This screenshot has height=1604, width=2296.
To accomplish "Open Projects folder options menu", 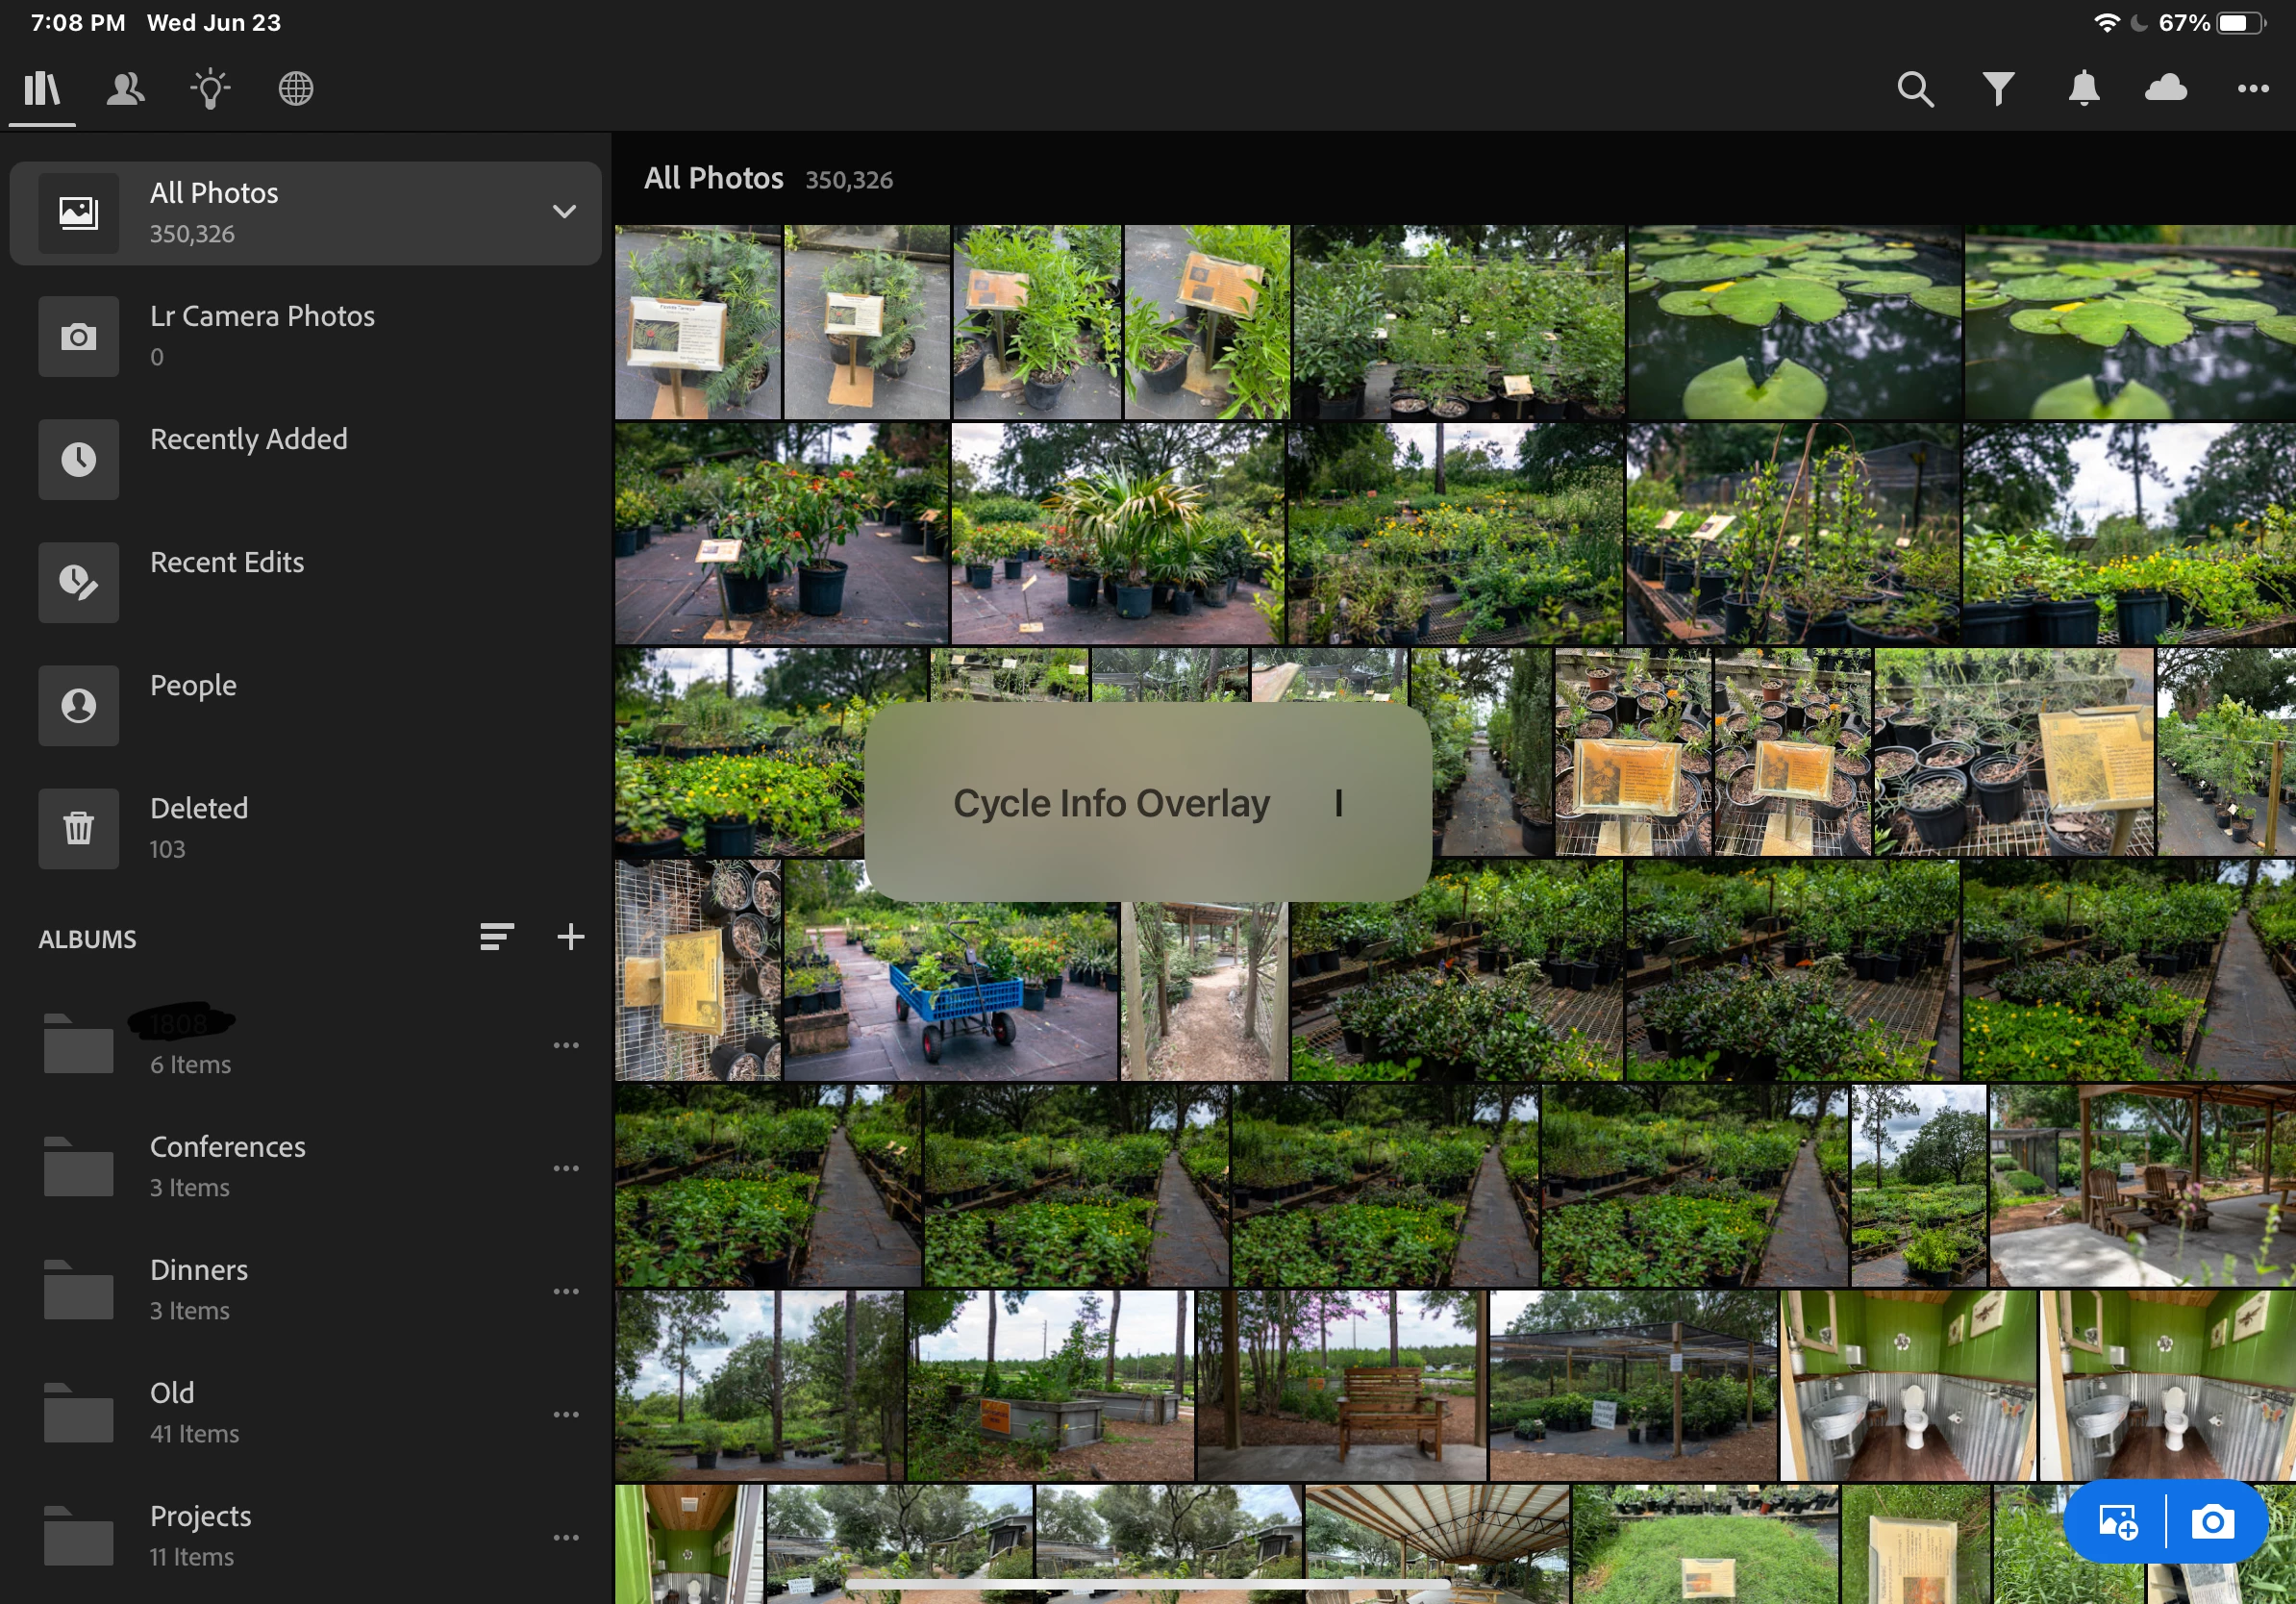I will click(567, 1537).
